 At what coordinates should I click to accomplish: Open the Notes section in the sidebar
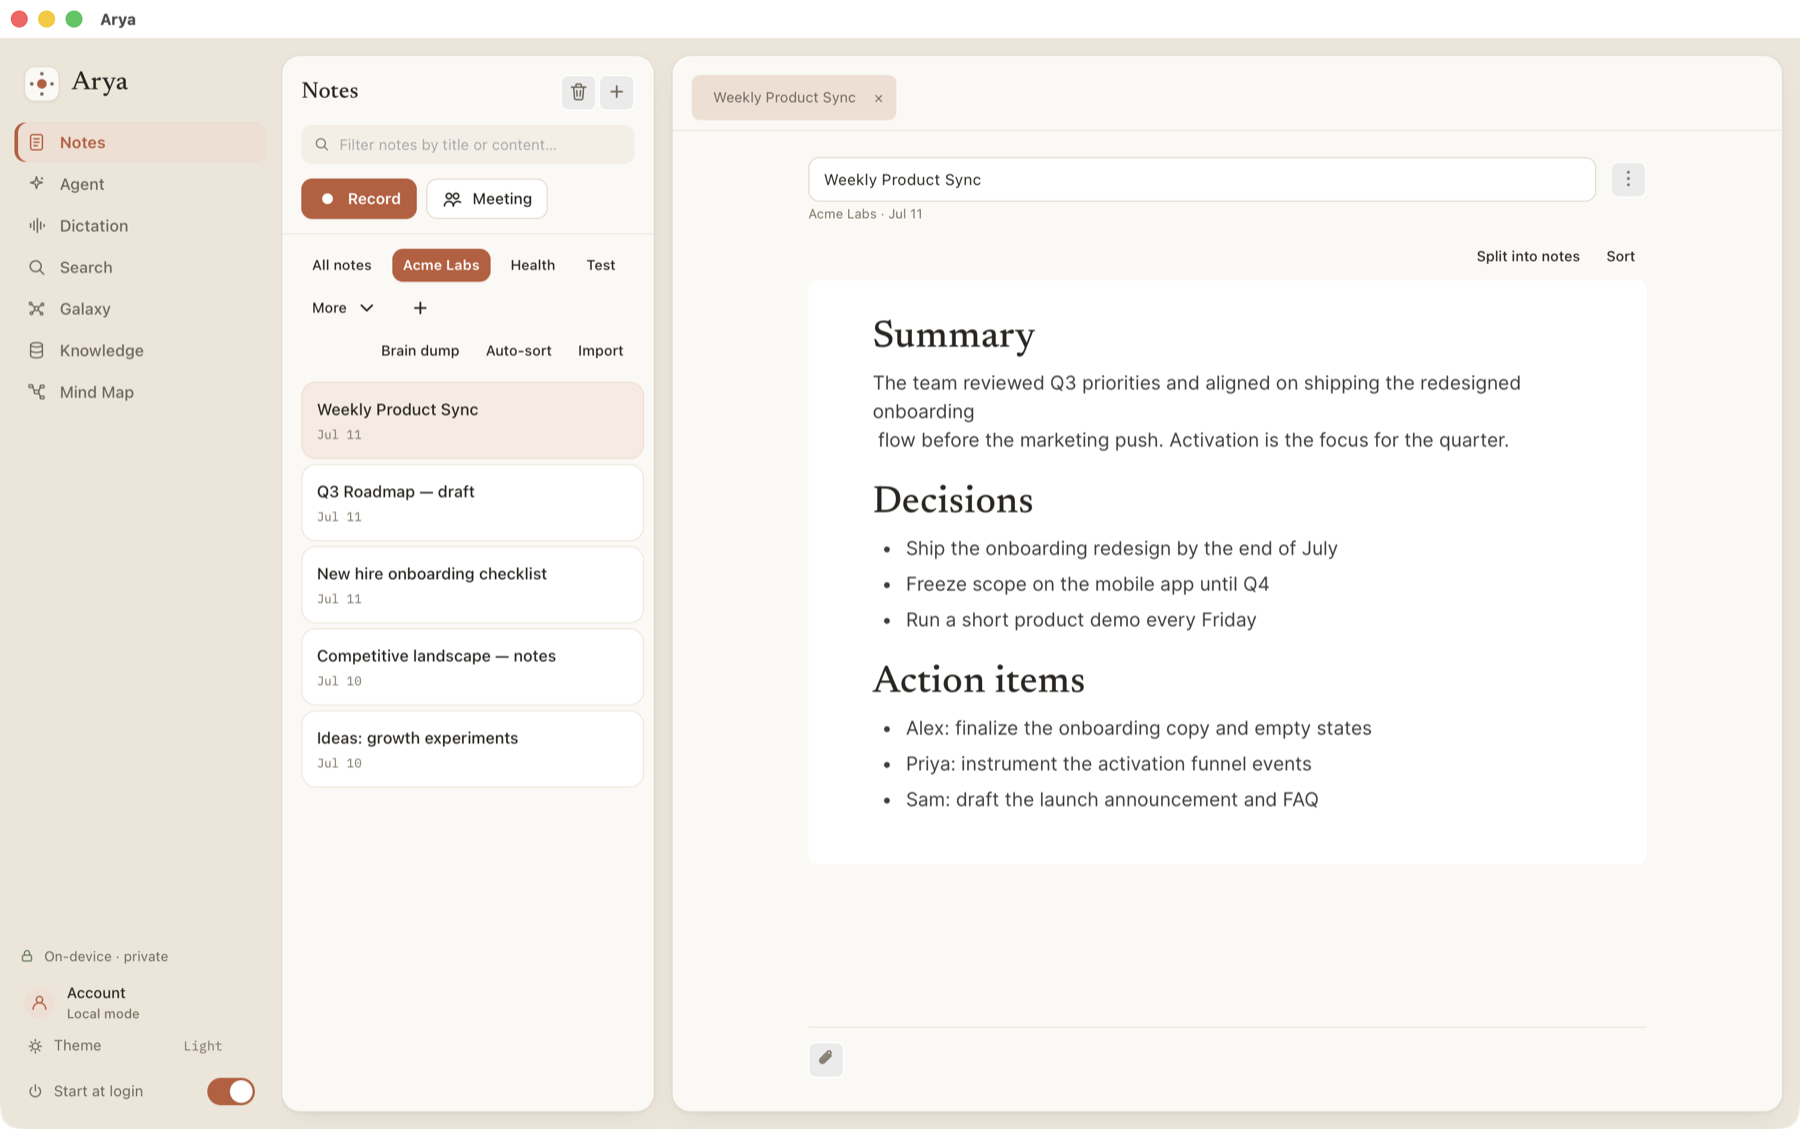[141, 142]
